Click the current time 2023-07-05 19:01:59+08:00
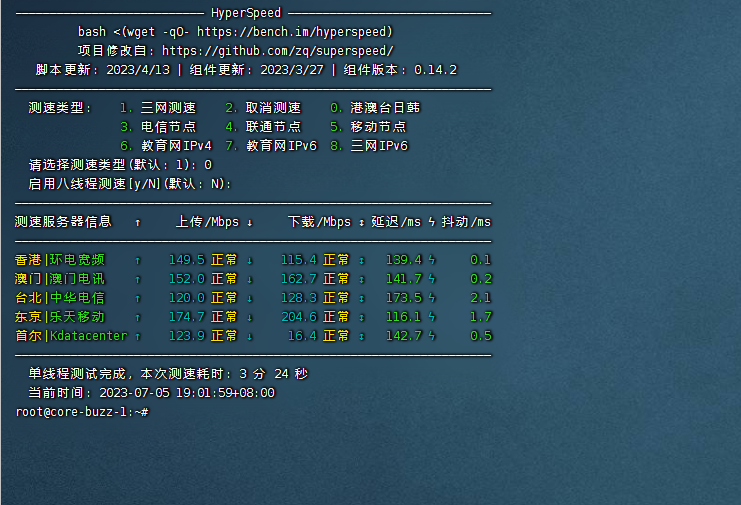Image resolution: width=741 pixels, height=505 pixels. pyautogui.click(x=187, y=393)
